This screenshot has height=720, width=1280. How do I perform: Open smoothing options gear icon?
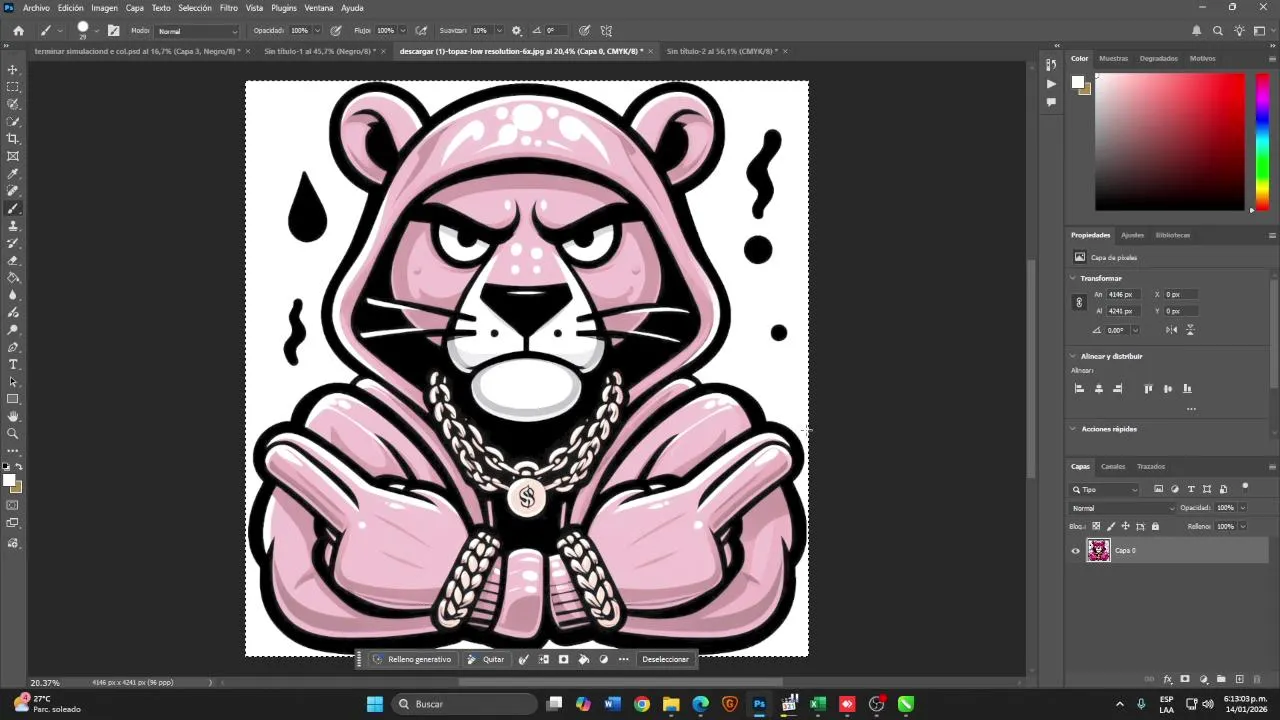click(516, 31)
